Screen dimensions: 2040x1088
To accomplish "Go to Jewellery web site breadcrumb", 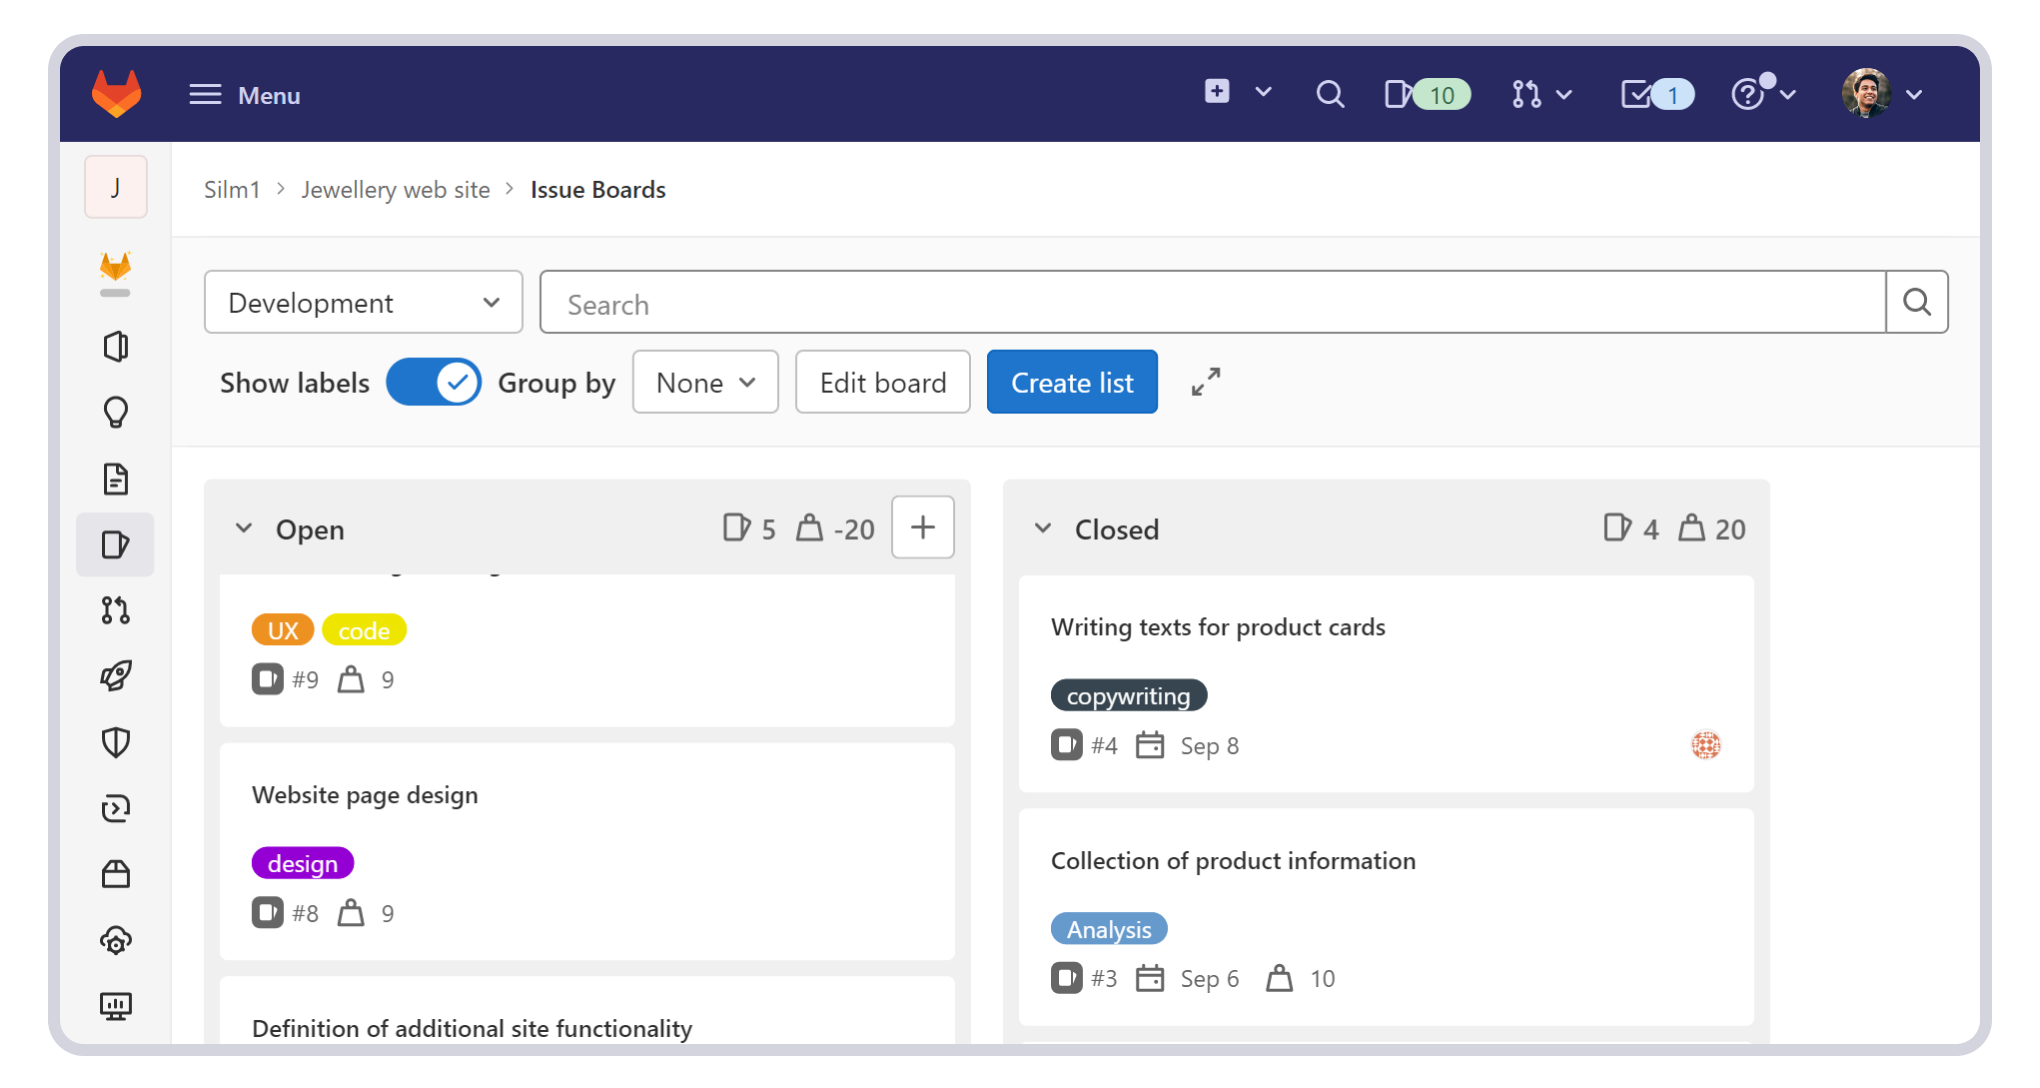I will pos(396,189).
